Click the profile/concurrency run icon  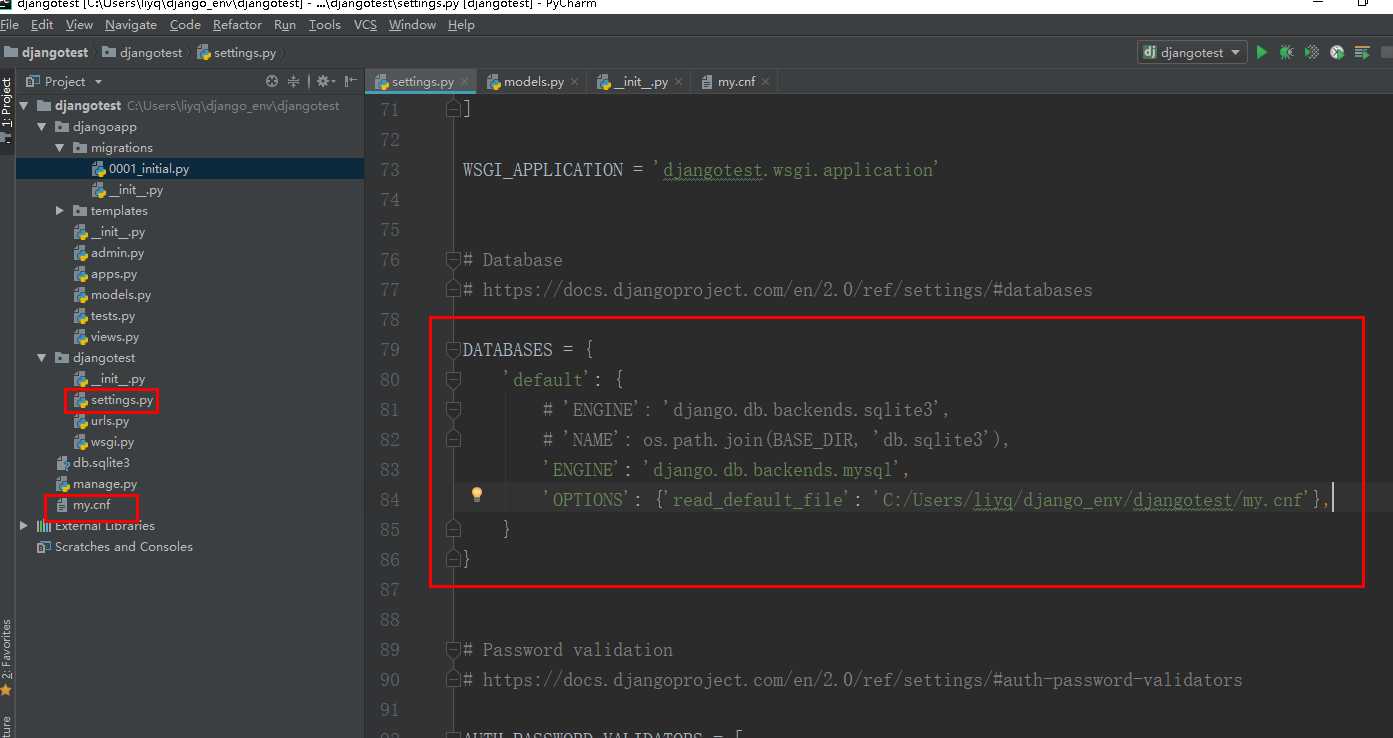[x=1337, y=52]
